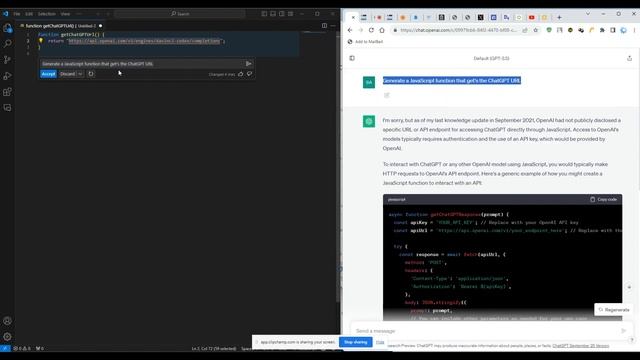Open the overflow menu after View
Screen dimensions: 640x360
(79, 14)
